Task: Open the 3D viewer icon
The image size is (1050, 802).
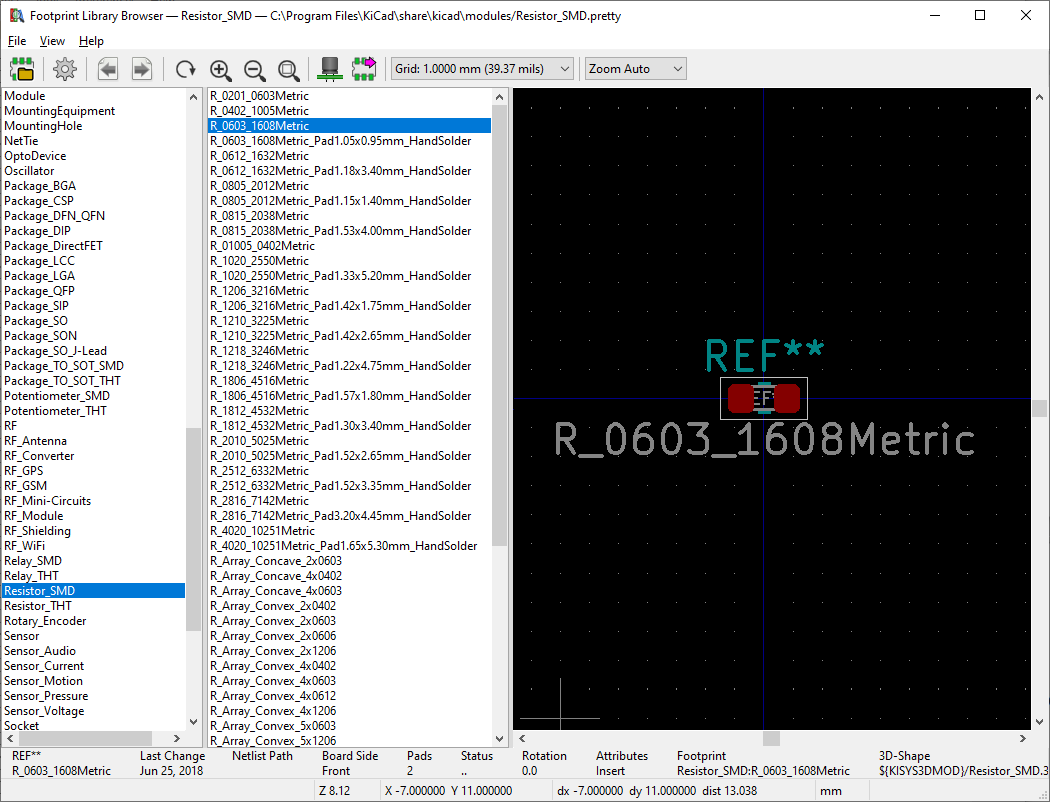Action: 330,69
